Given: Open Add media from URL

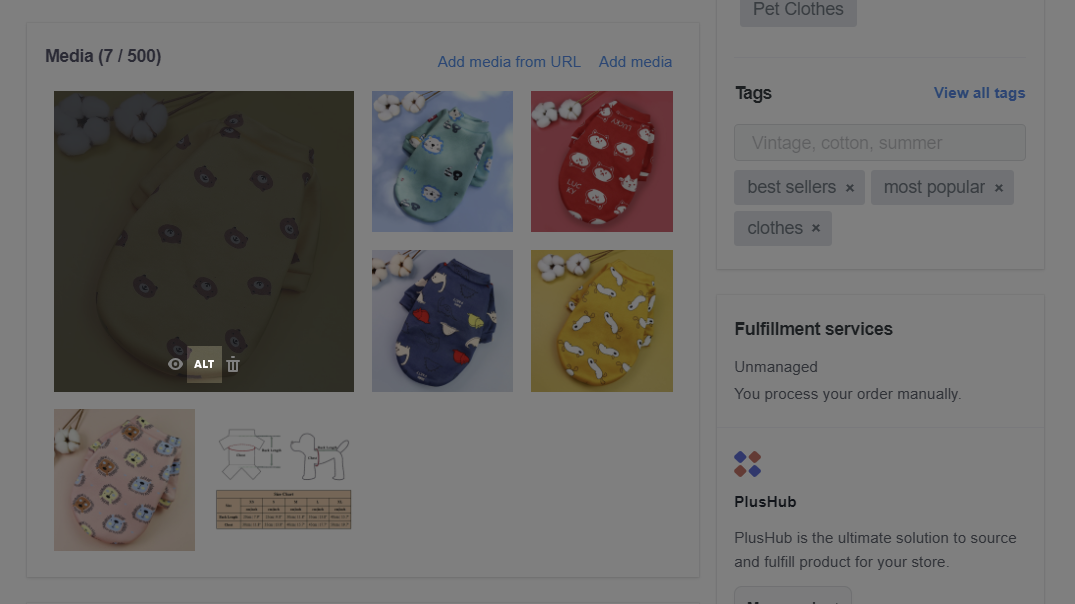Looking at the screenshot, I should [x=509, y=62].
